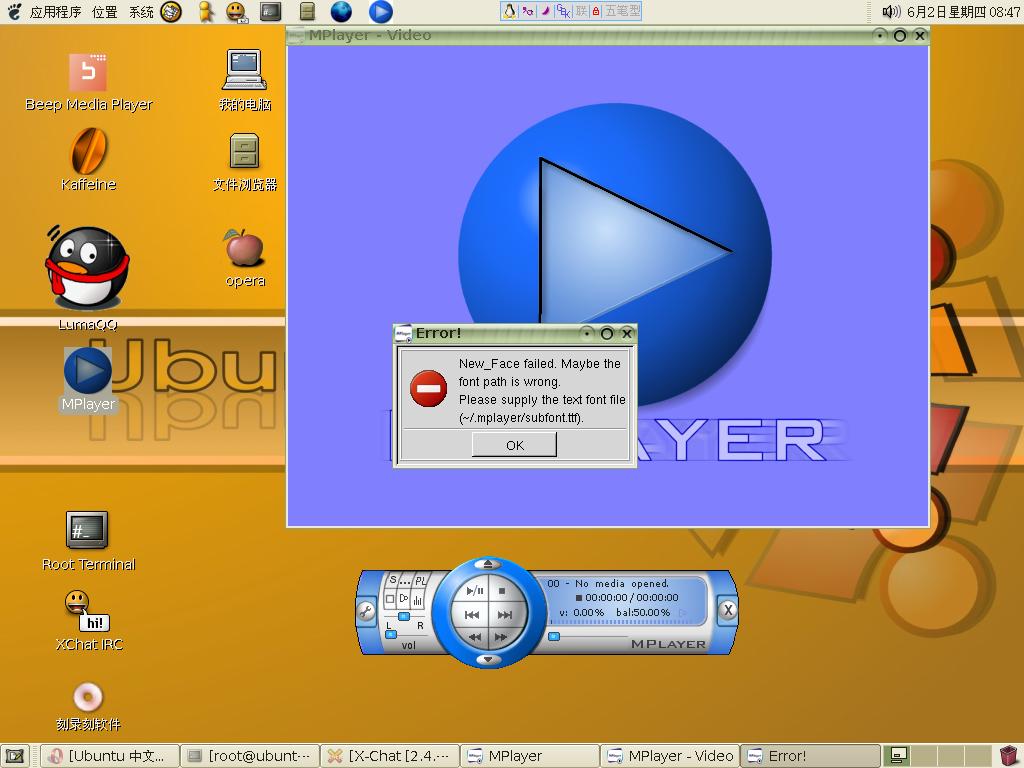Screen dimensions: 1024x768
Task: Launch the blue globe browser icon
Action: [x=341, y=11]
